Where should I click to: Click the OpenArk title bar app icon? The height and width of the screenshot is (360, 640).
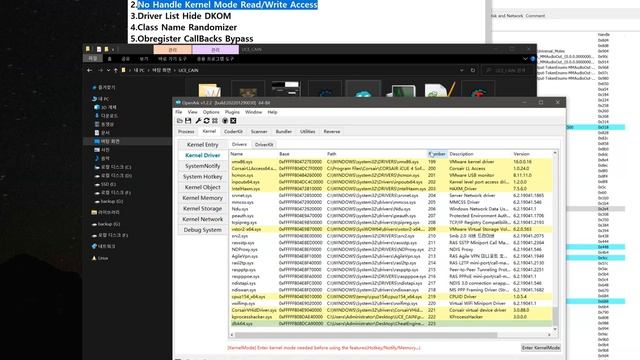pyautogui.click(x=178, y=102)
